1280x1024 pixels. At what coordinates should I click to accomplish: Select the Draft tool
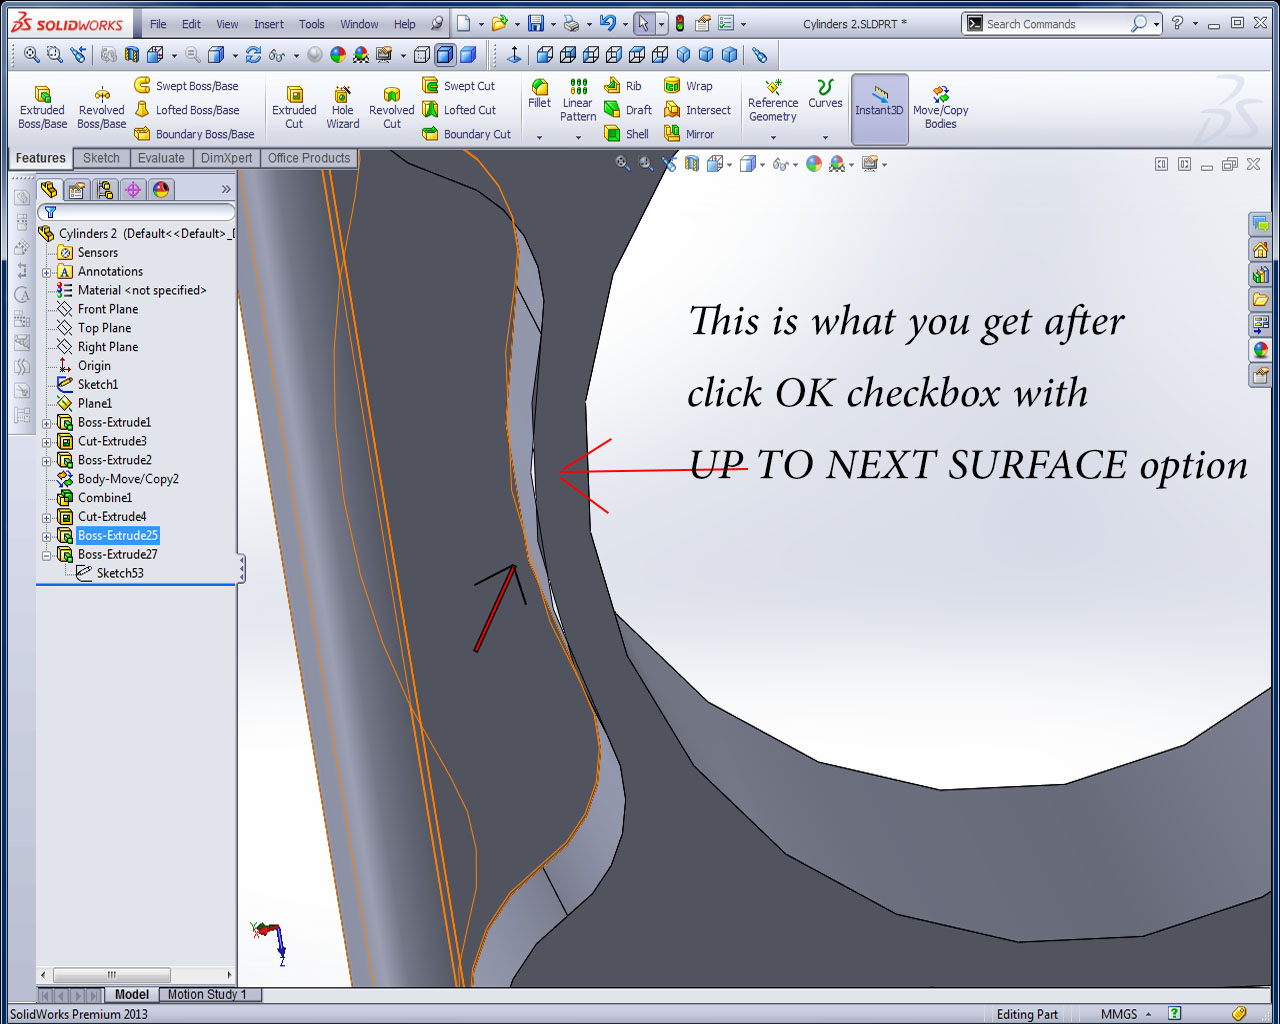(x=628, y=110)
